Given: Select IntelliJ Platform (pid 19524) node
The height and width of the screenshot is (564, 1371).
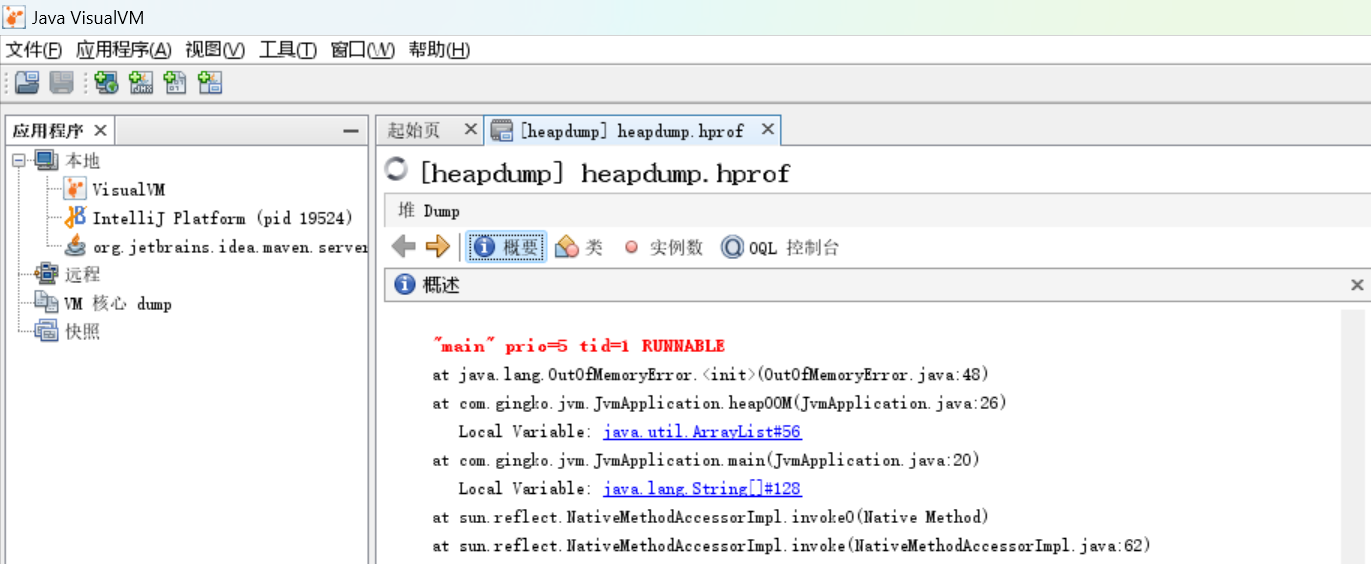Looking at the screenshot, I should pyautogui.click(x=222, y=218).
